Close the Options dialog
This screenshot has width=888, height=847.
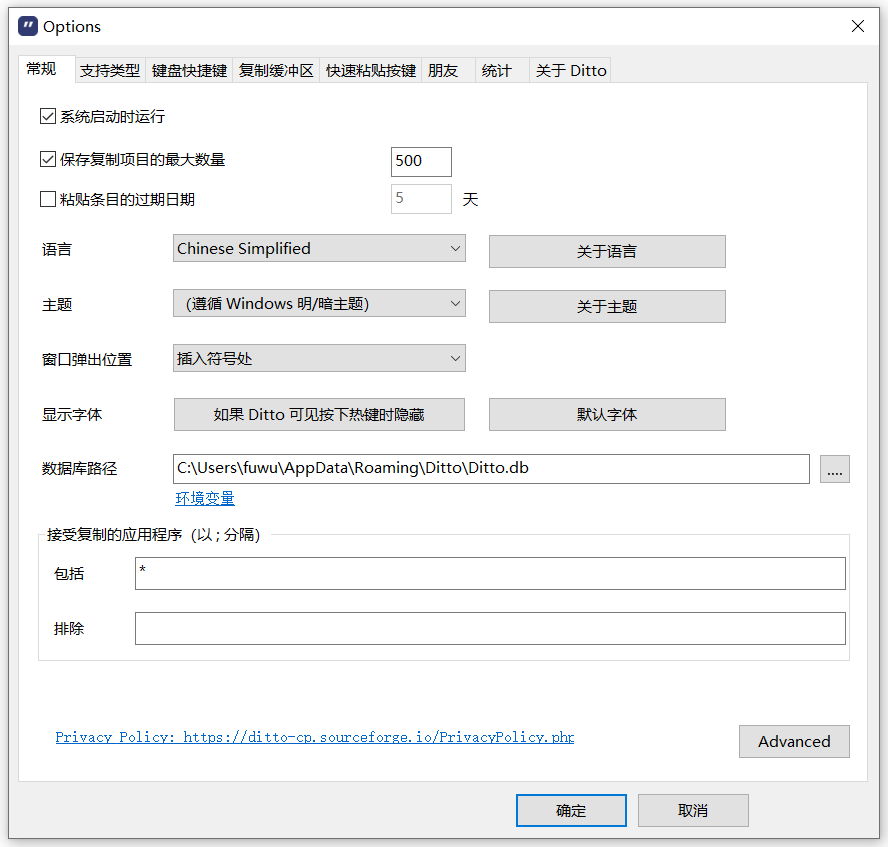(x=857, y=26)
